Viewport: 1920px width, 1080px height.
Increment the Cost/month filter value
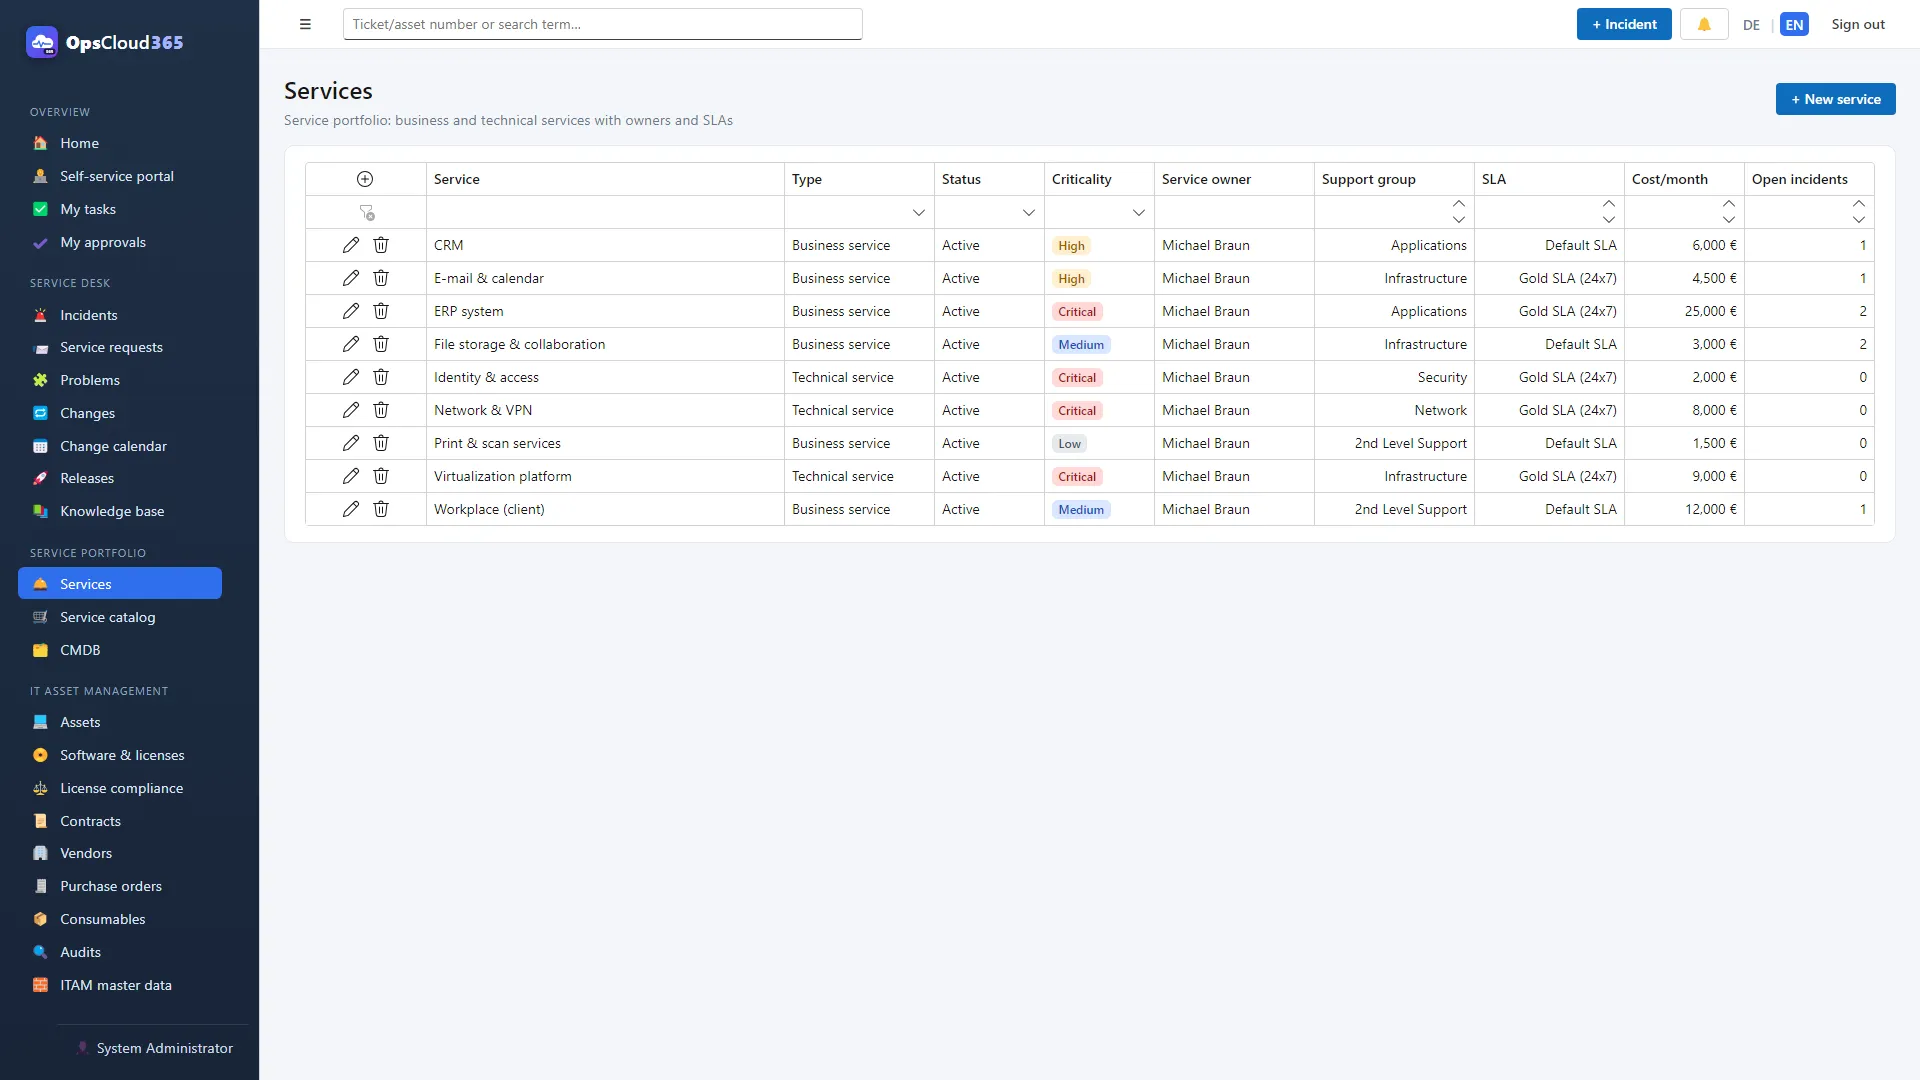tap(1729, 204)
